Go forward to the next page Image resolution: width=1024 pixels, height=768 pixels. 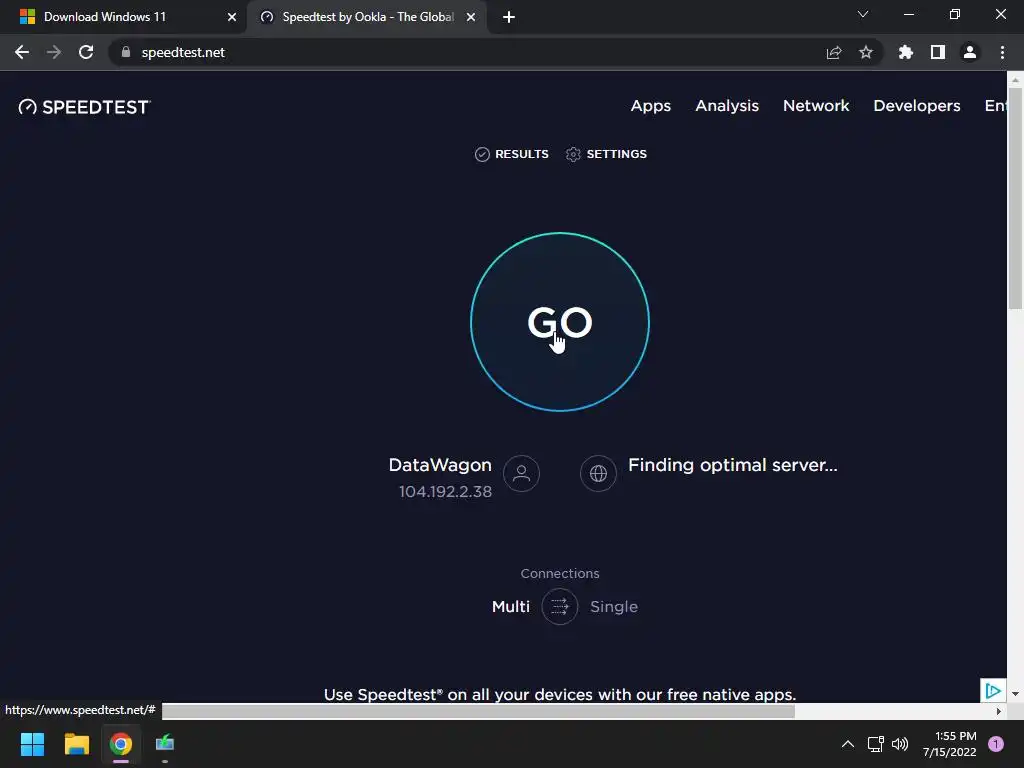pos(54,52)
